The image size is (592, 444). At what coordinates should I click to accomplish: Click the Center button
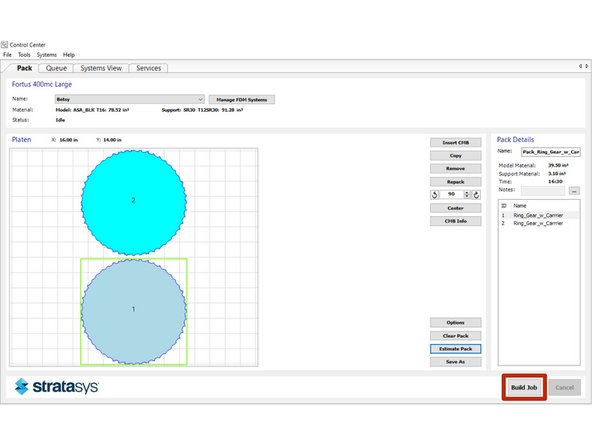[456, 208]
